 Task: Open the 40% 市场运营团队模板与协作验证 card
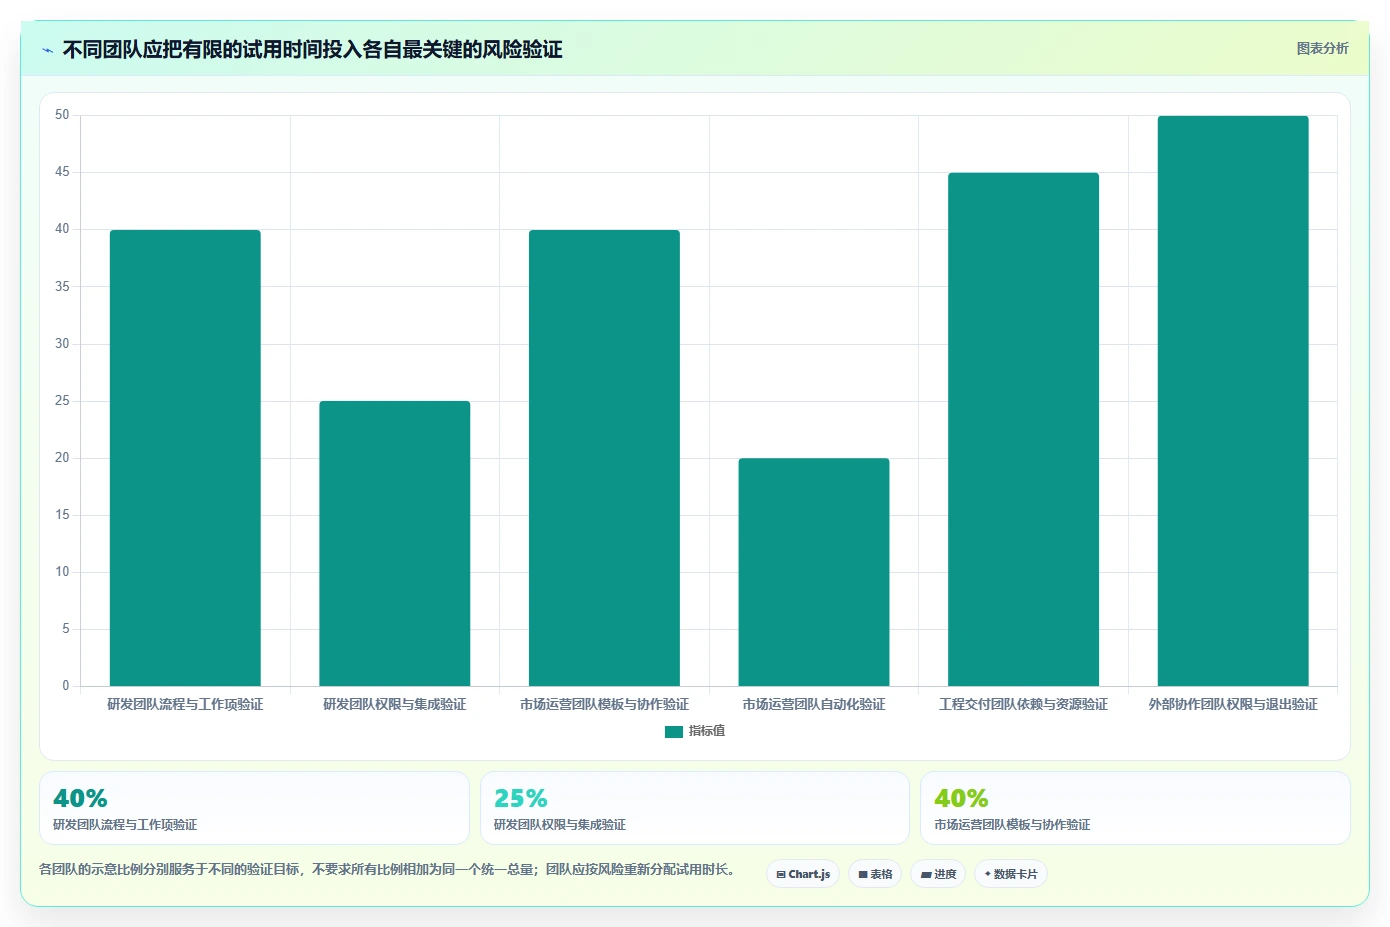pyautogui.click(x=1135, y=808)
